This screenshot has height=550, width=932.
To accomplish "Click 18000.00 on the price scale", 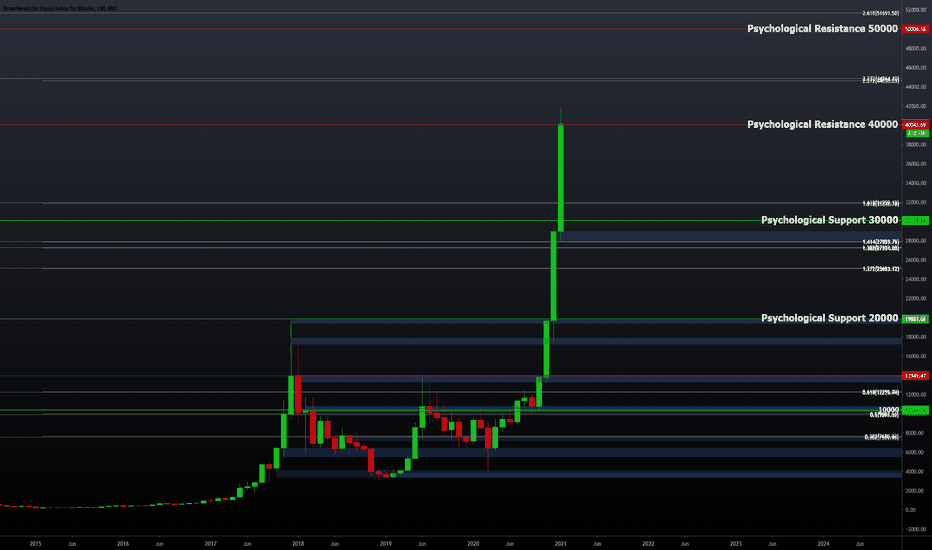I will pyautogui.click(x=916, y=337).
